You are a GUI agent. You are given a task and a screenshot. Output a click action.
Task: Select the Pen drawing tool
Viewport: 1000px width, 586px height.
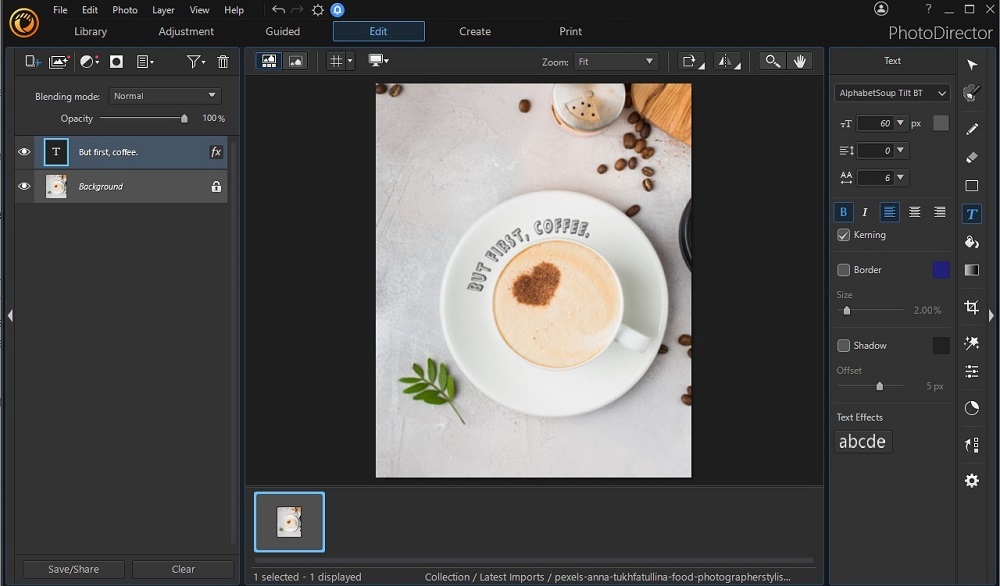click(x=971, y=128)
